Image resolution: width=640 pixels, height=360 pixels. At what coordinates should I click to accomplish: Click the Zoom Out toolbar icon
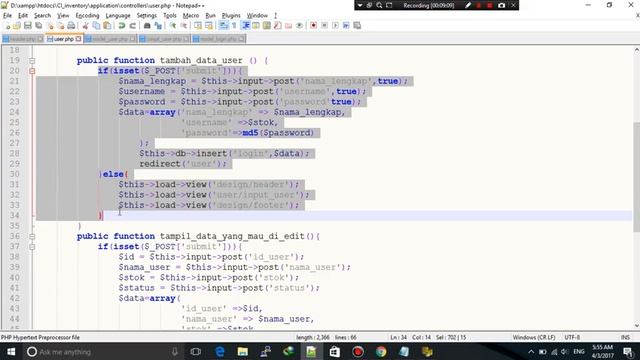(x=184, y=26)
